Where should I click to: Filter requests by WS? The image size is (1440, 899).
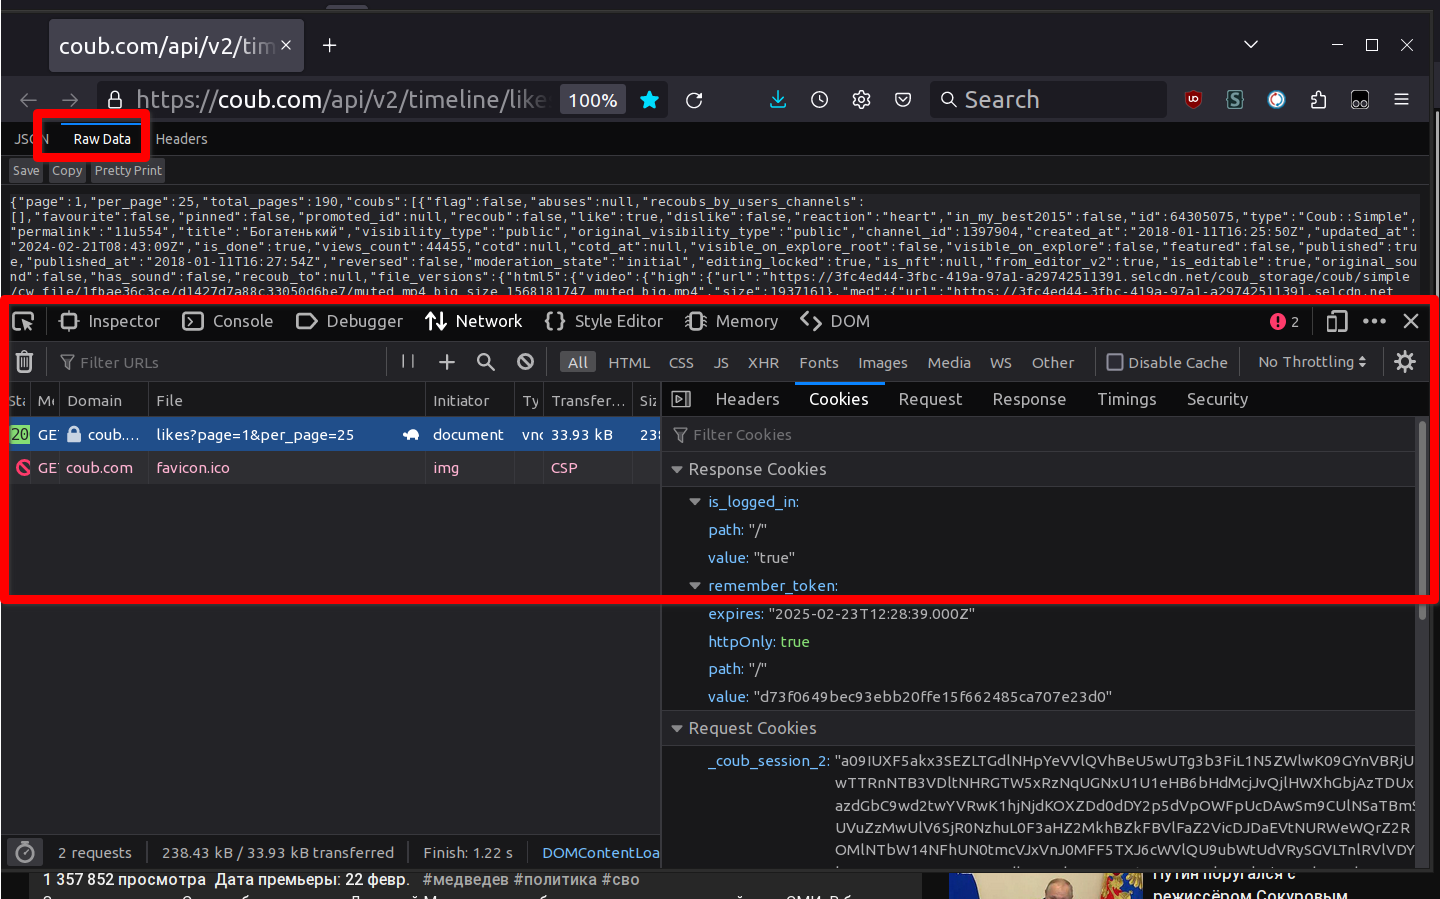pos(1001,362)
